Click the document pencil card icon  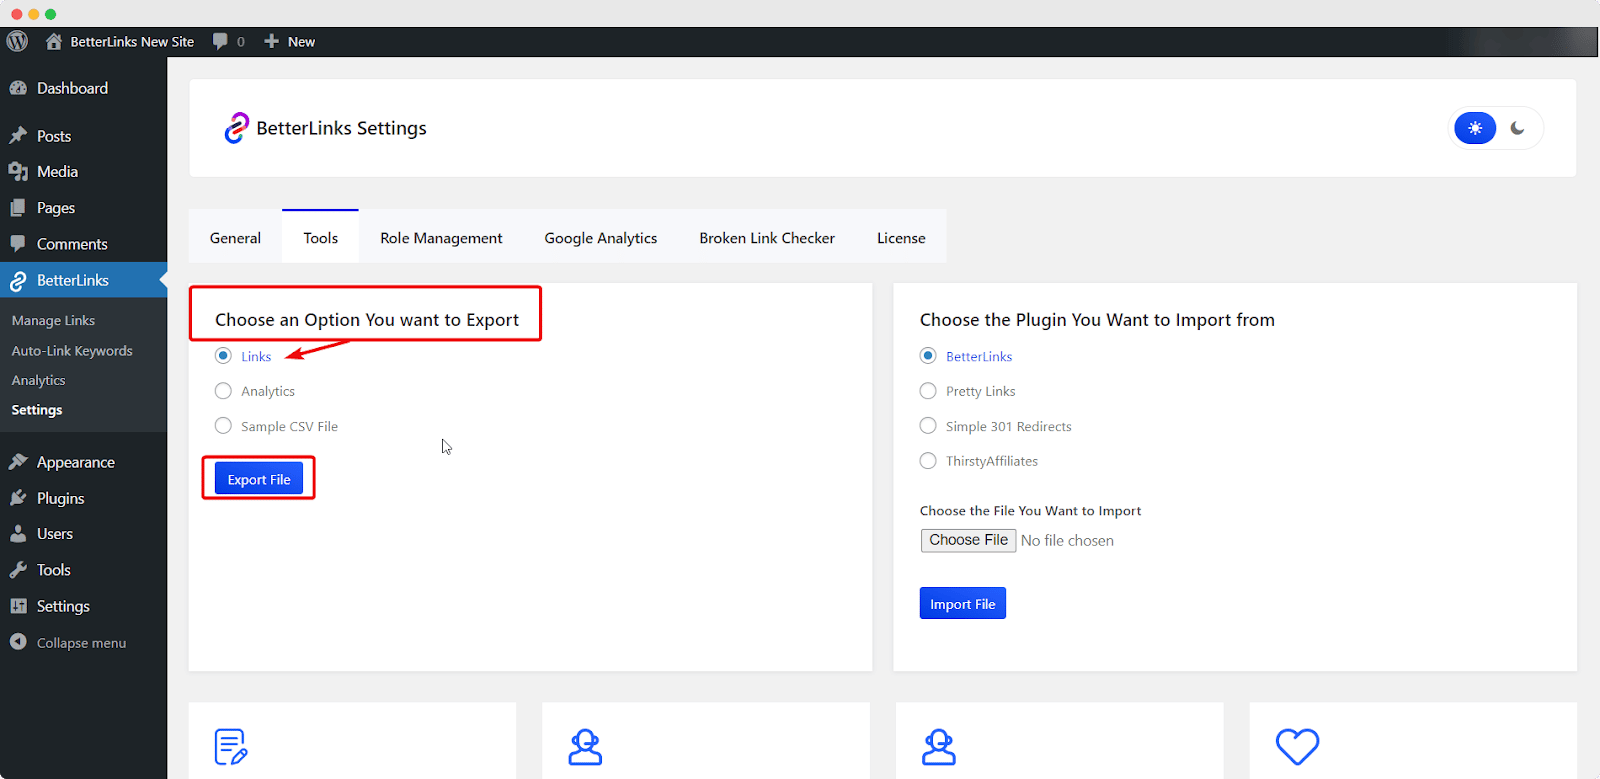231,747
